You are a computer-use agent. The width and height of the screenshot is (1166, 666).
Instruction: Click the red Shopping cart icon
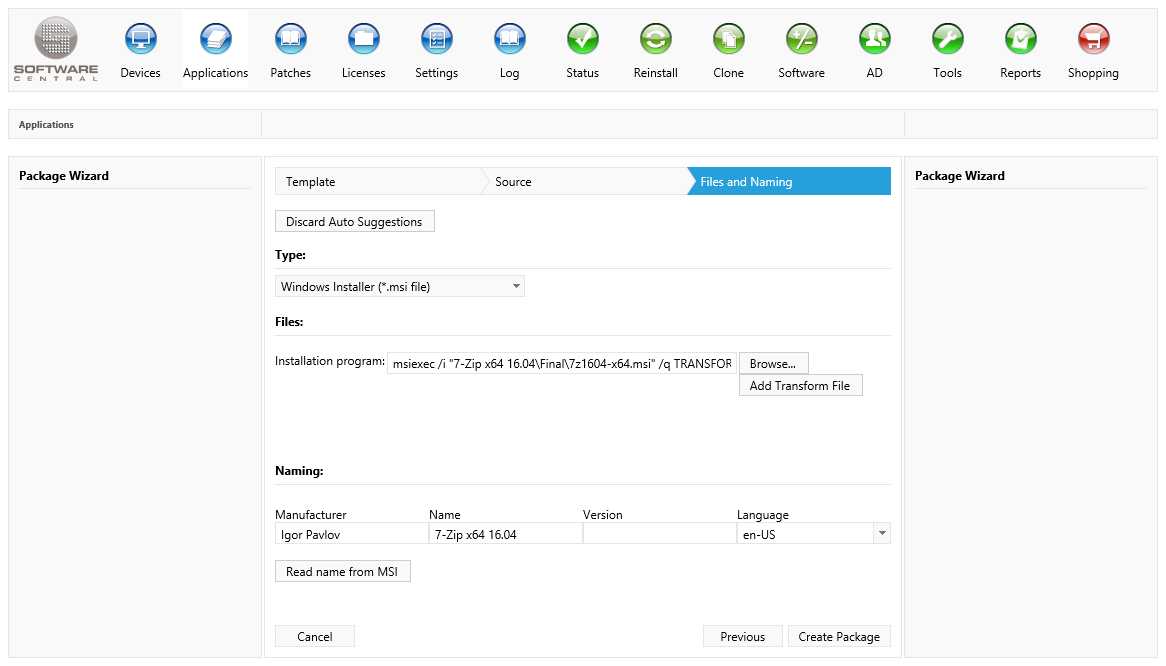pyautogui.click(x=1093, y=40)
